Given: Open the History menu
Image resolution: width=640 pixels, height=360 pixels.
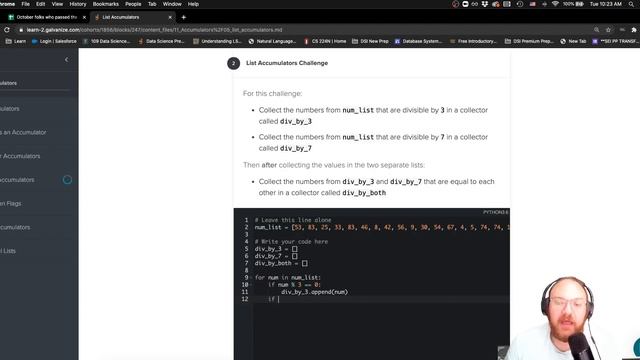Looking at the screenshot, I should tap(78, 4).
